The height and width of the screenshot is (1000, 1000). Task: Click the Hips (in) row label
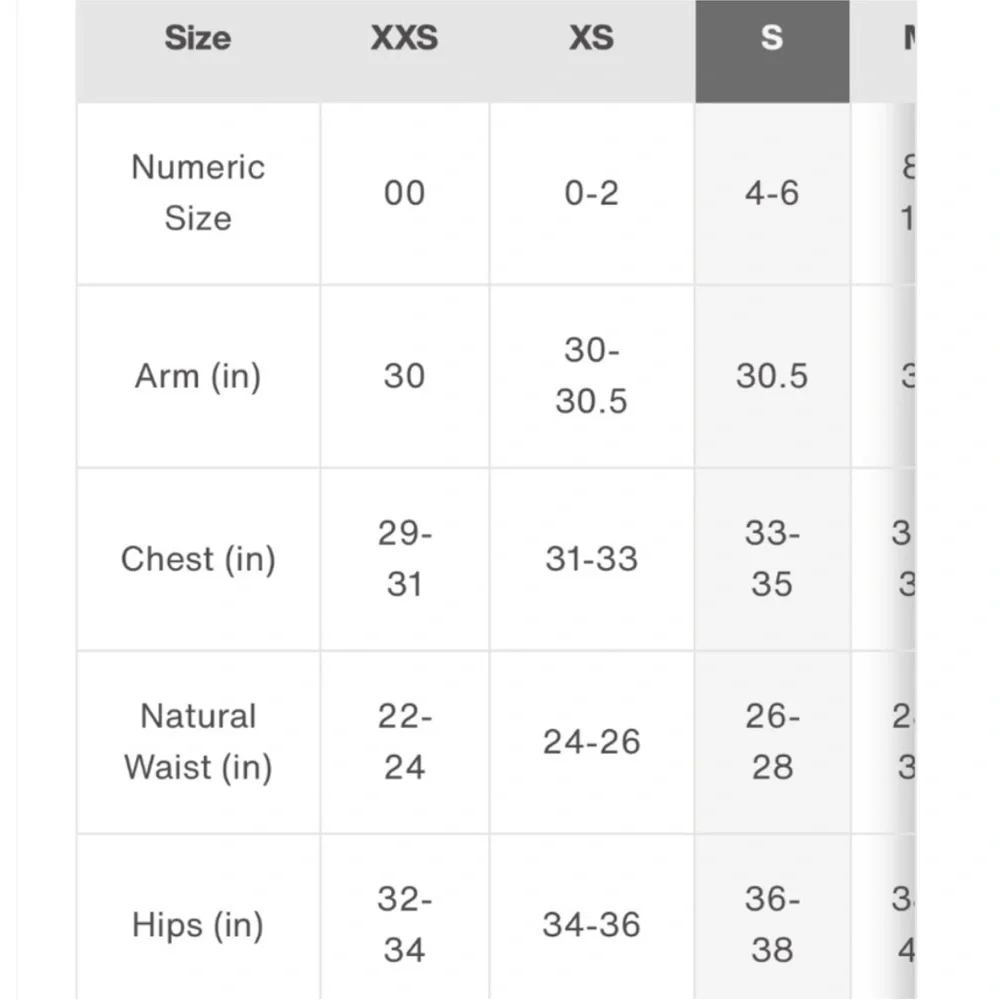(x=198, y=925)
